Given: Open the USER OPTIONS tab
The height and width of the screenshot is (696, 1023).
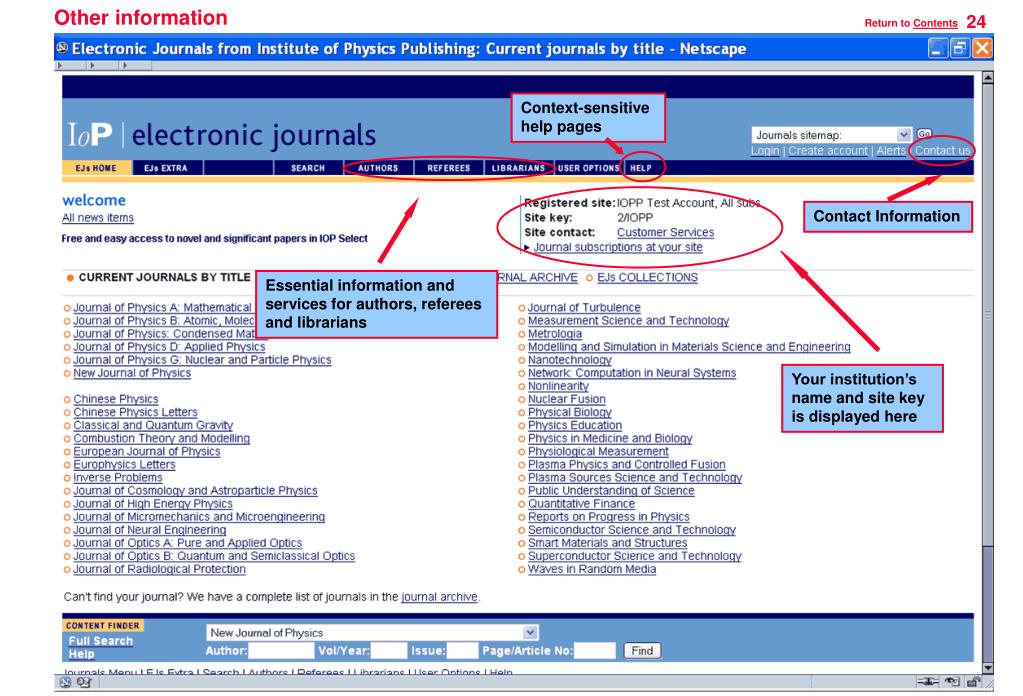Looking at the screenshot, I should point(588,168).
